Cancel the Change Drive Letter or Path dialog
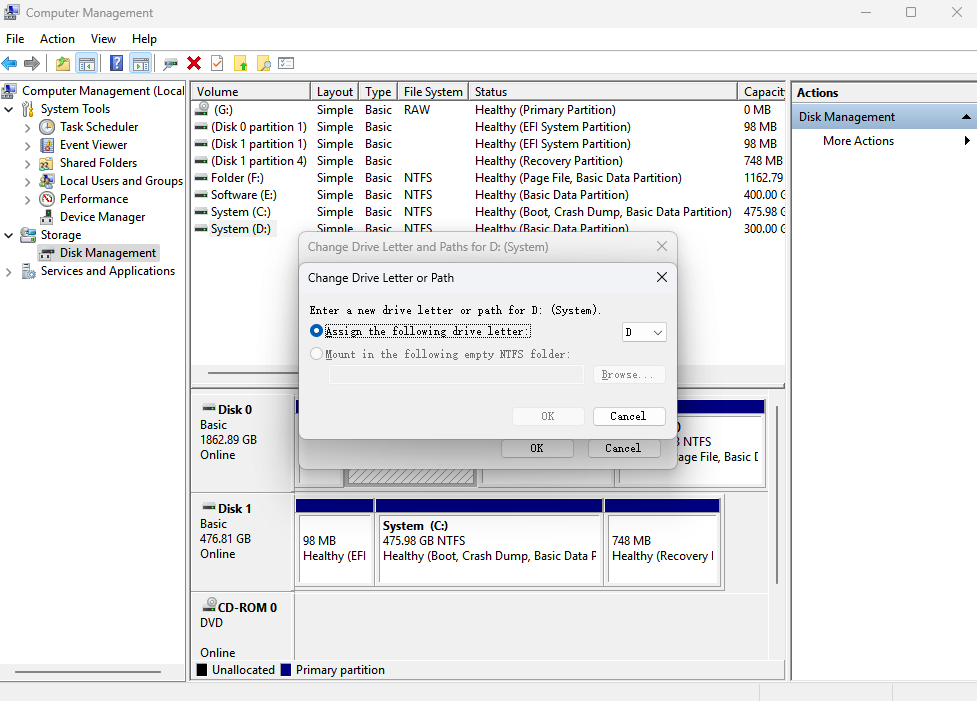Viewport: 977px width, 701px height. pyautogui.click(x=628, y=416)
